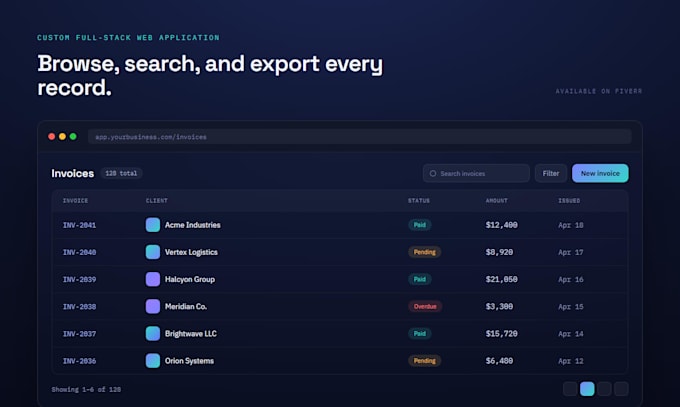Sort by the Amount column header
This screenshot has height=407, width=680.
[x=497, y=200]
